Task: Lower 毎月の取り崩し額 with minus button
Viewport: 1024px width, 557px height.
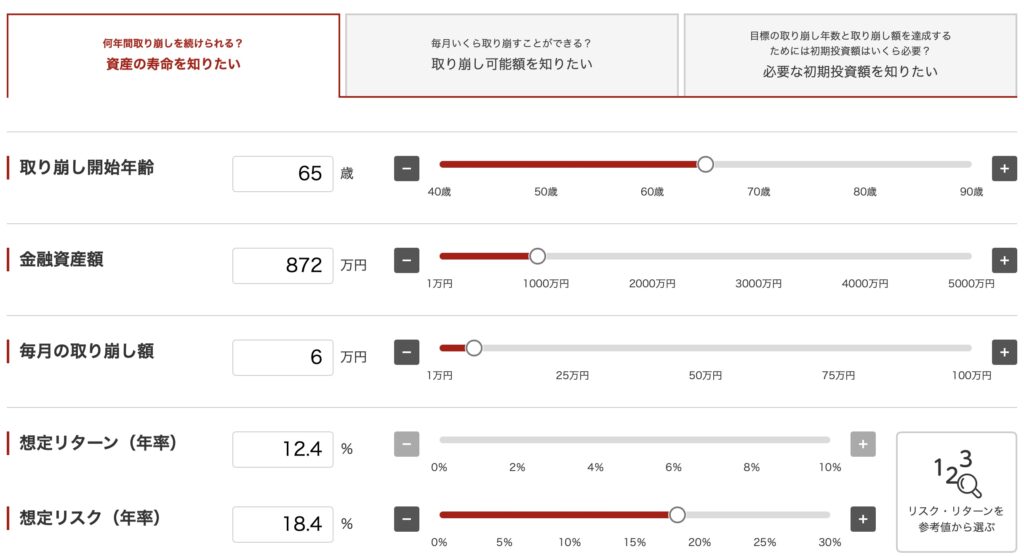Action: click(x=406, y=353)
